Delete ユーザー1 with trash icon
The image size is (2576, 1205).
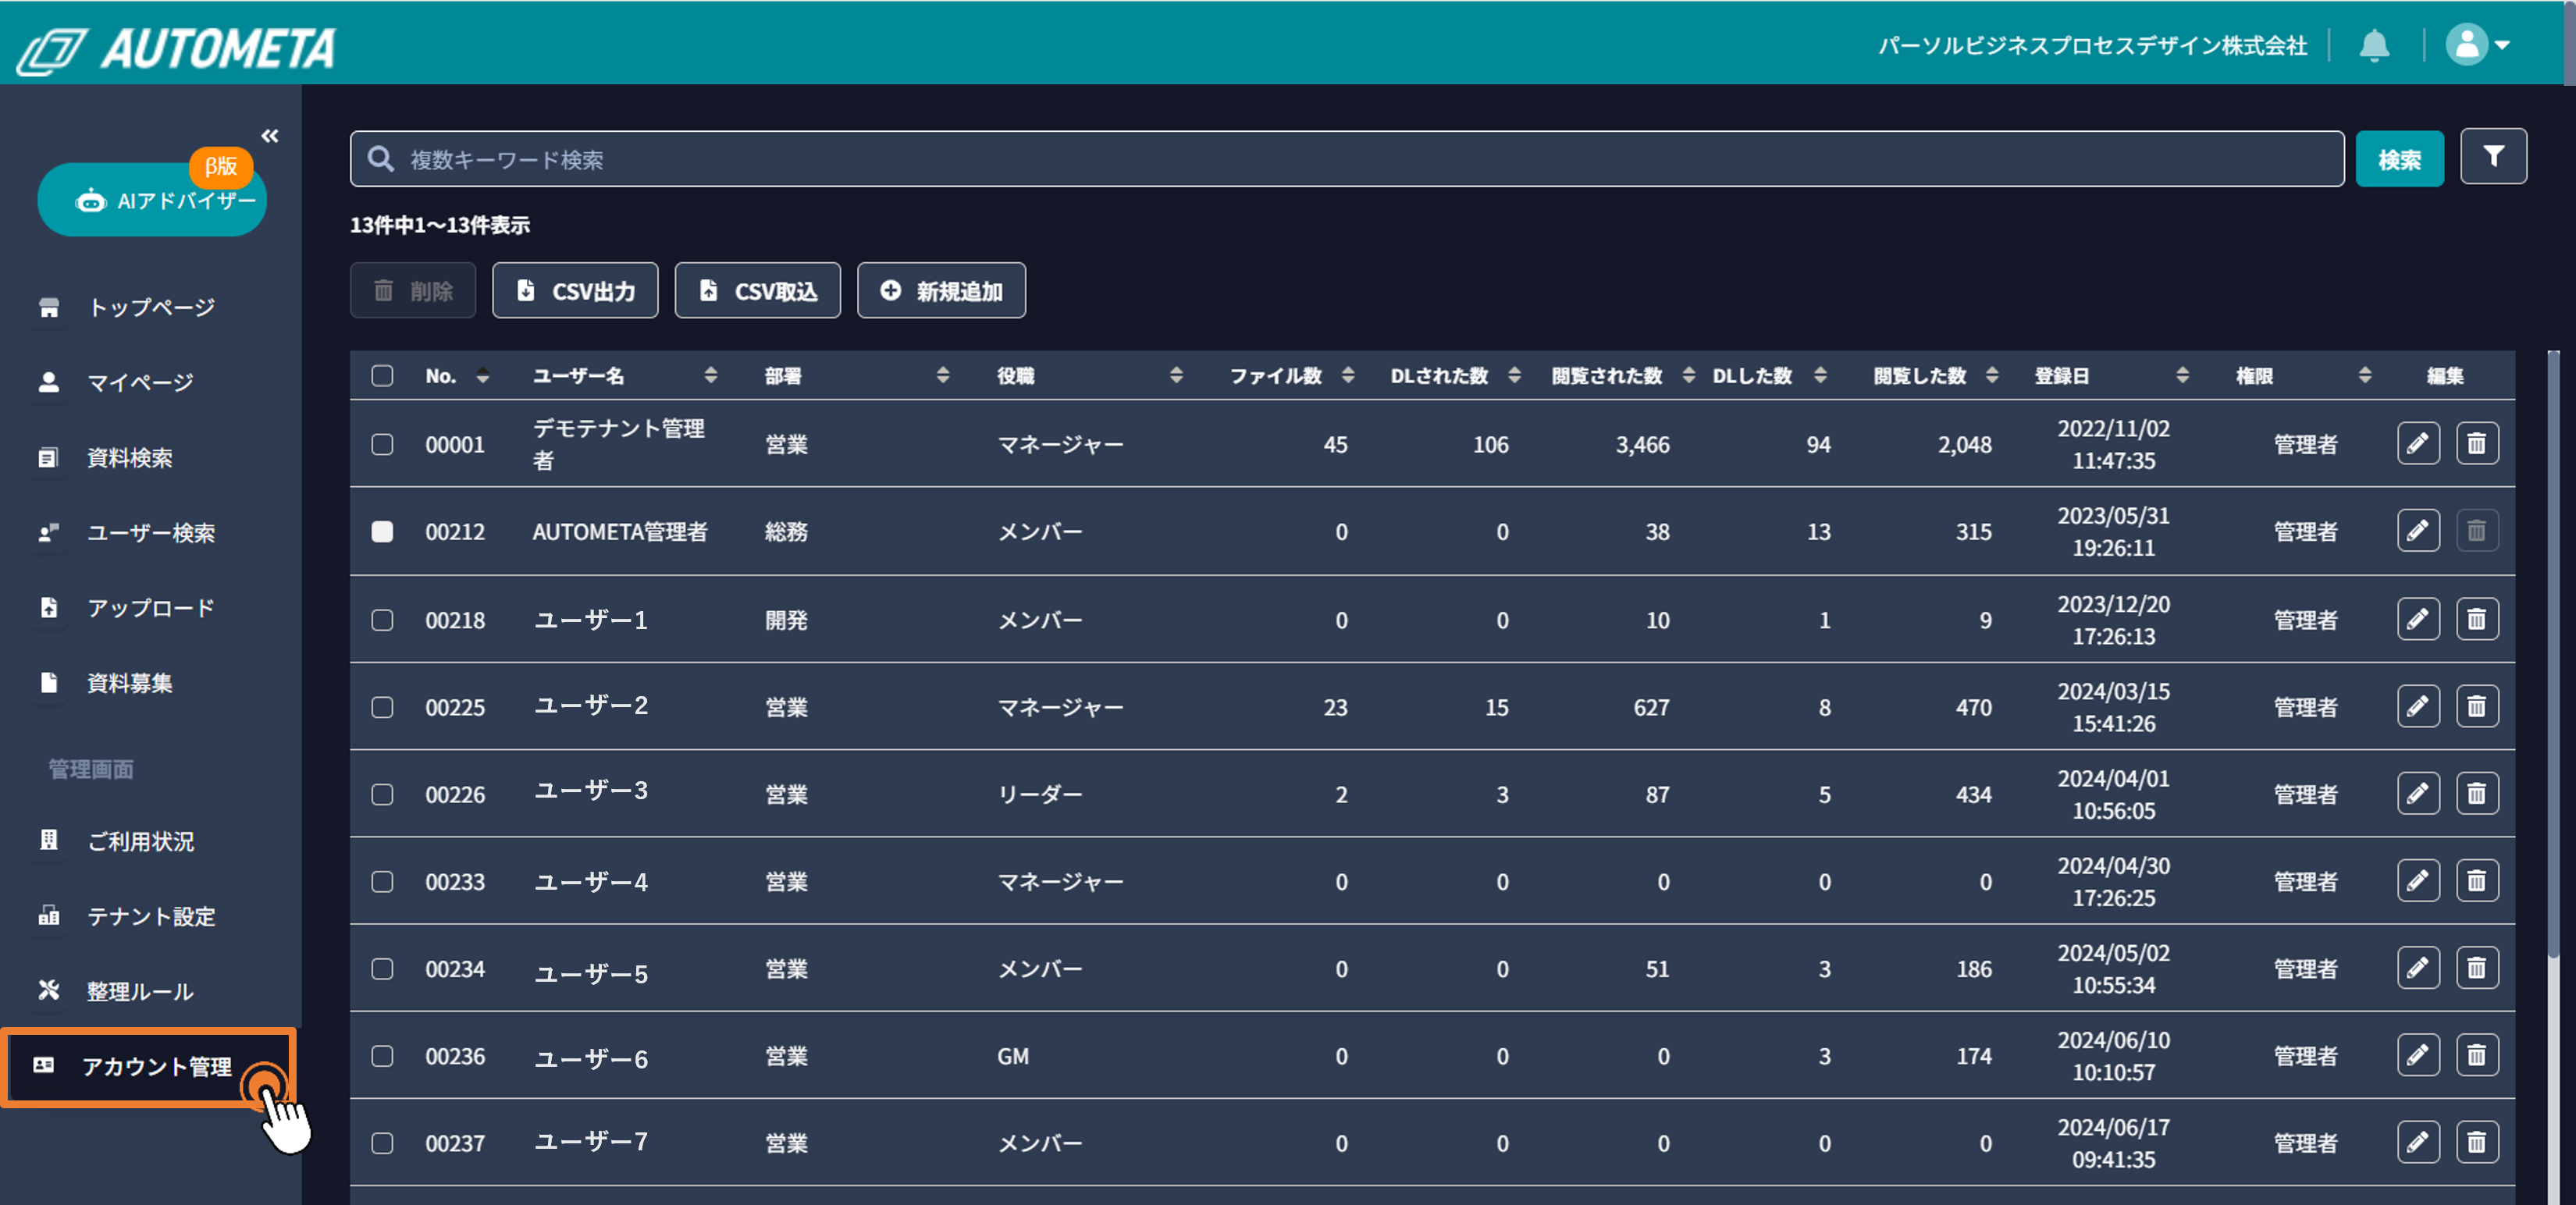pyautogui.click(x=2477, y=619)
